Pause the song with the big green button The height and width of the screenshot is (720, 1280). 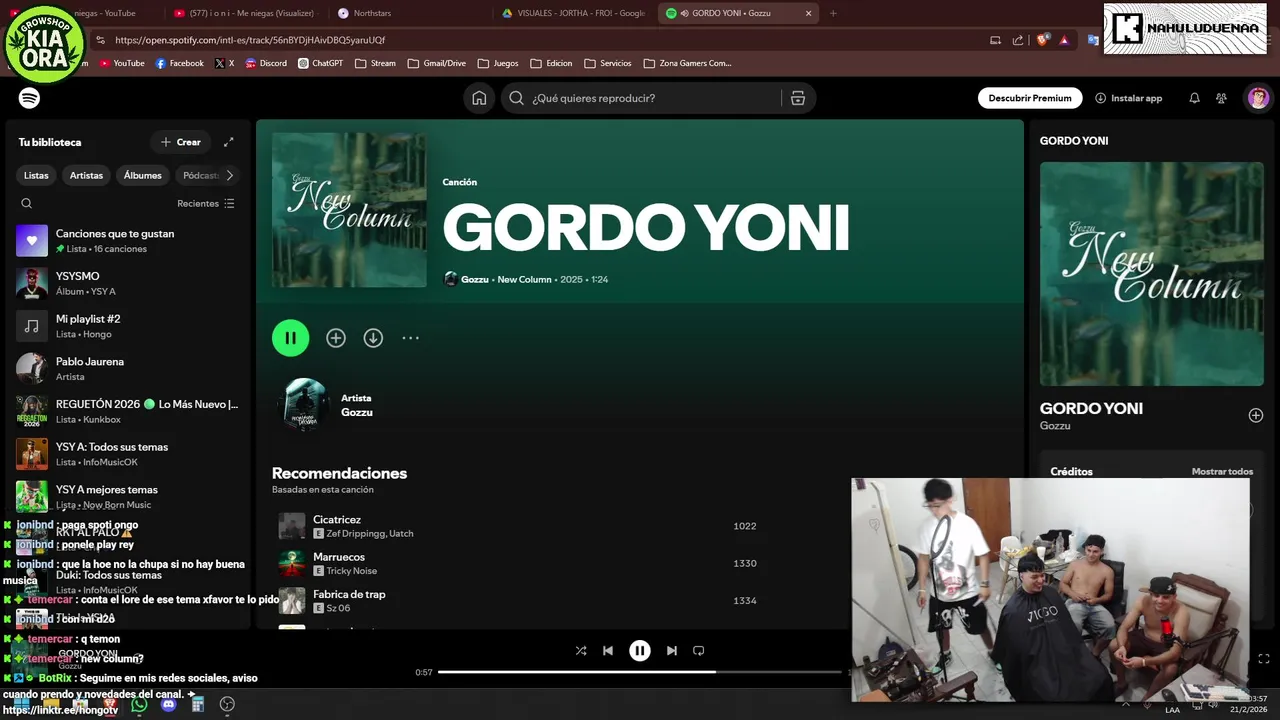pyautogui.click(x=290, y=338)
